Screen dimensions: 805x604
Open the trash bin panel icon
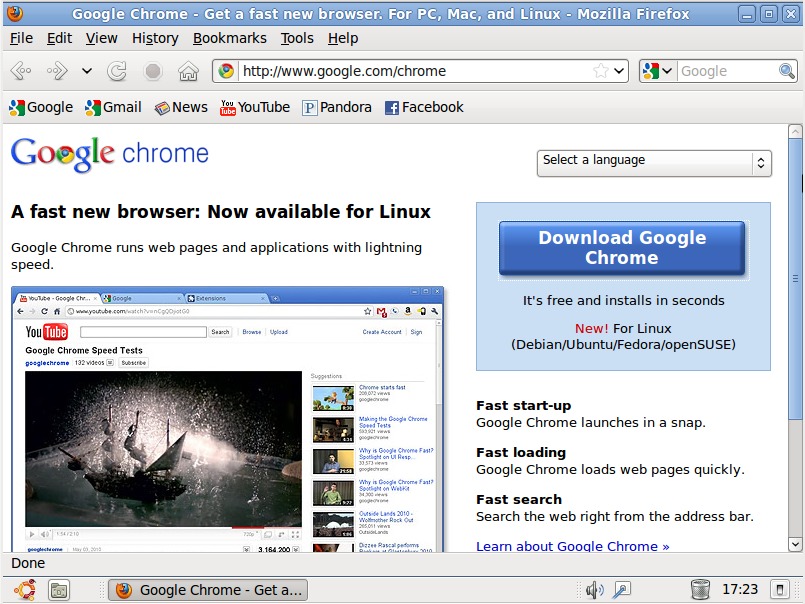[x=700, y=590]
